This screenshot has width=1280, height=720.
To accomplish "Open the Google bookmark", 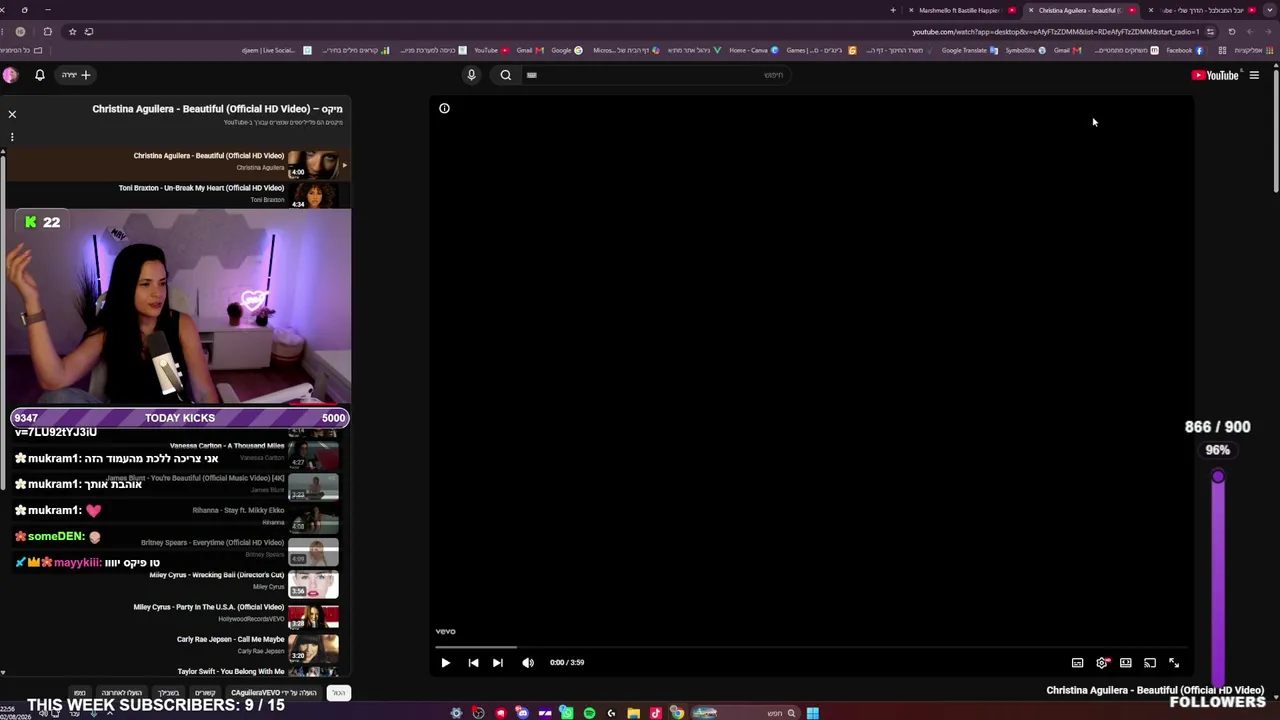I will (x=567, y=50).
